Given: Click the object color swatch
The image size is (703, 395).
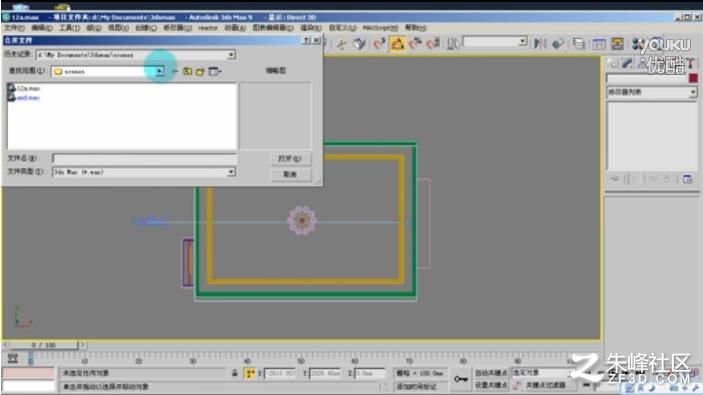Looking at the screenshot, I should tap(693, 78).
